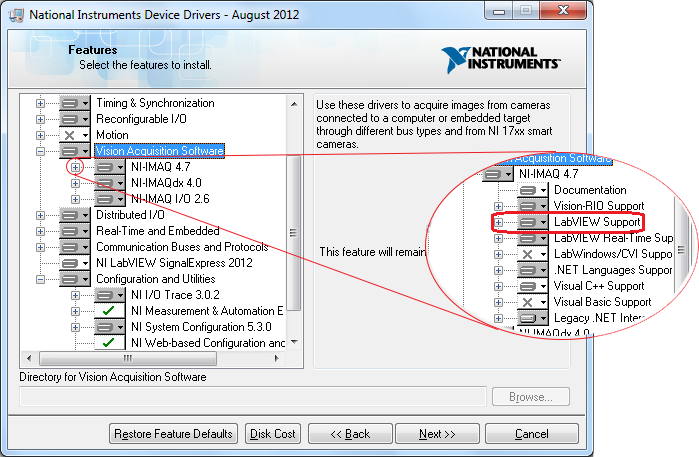Expand the NI-IMAQ I/O 2.6 node
This screenshot has width=699, height=457.
coord(75,199)
